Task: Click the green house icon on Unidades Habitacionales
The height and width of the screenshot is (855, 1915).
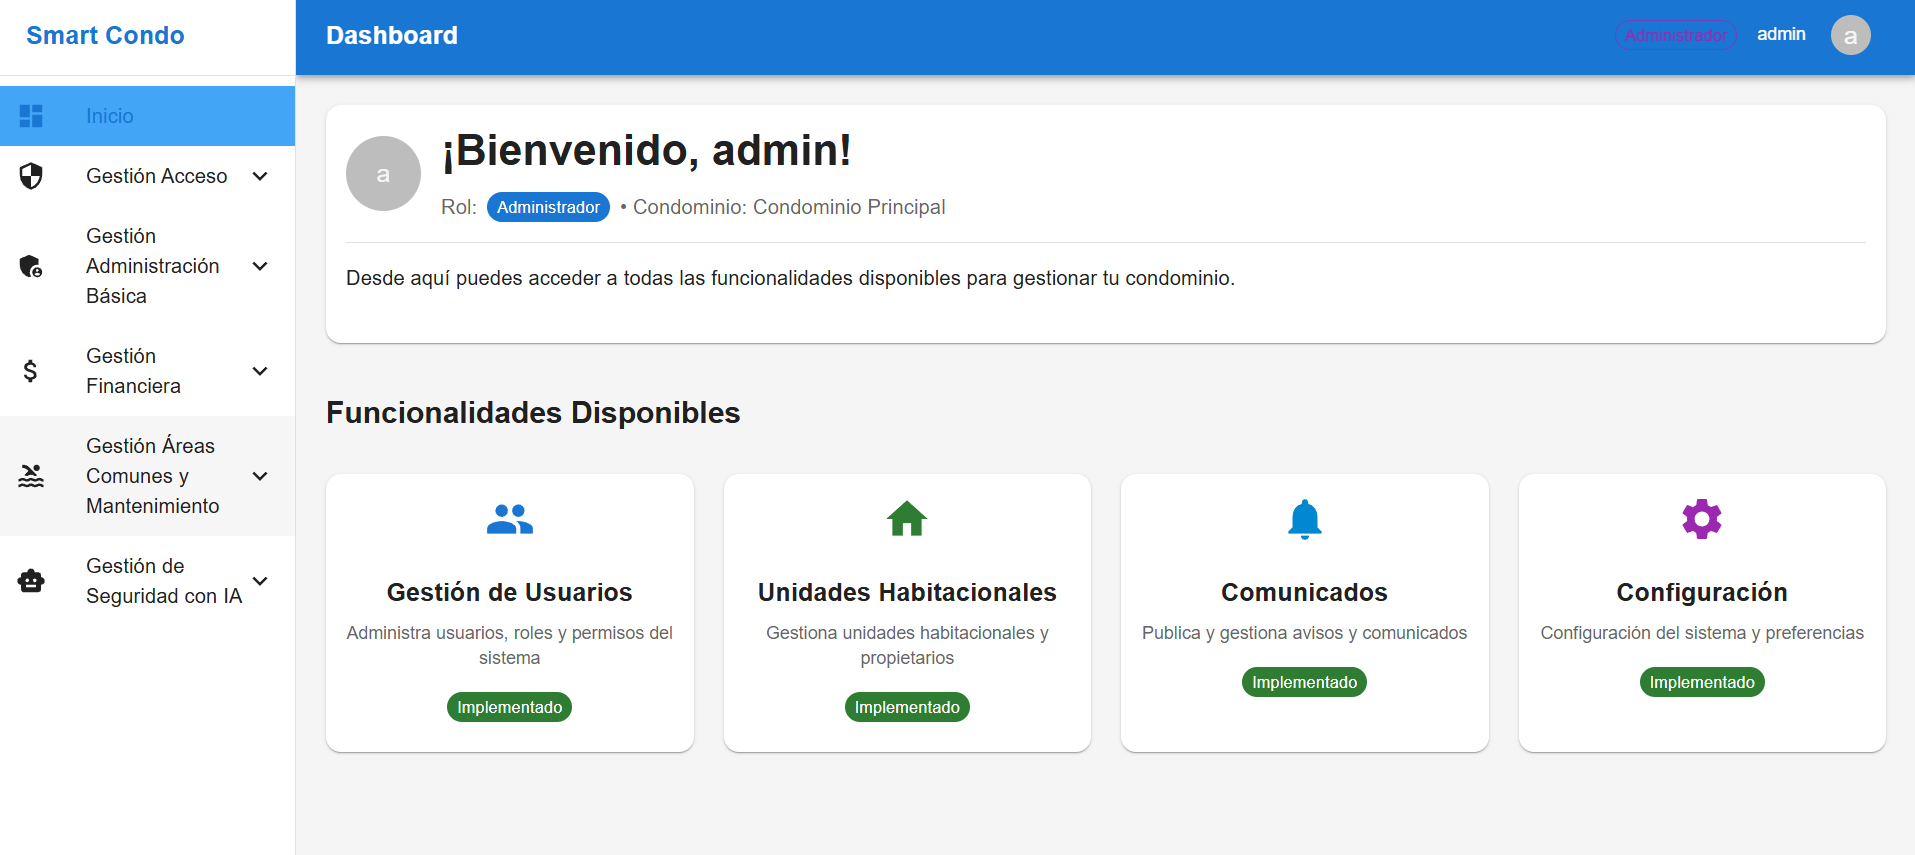Action: tap(907, 519)
